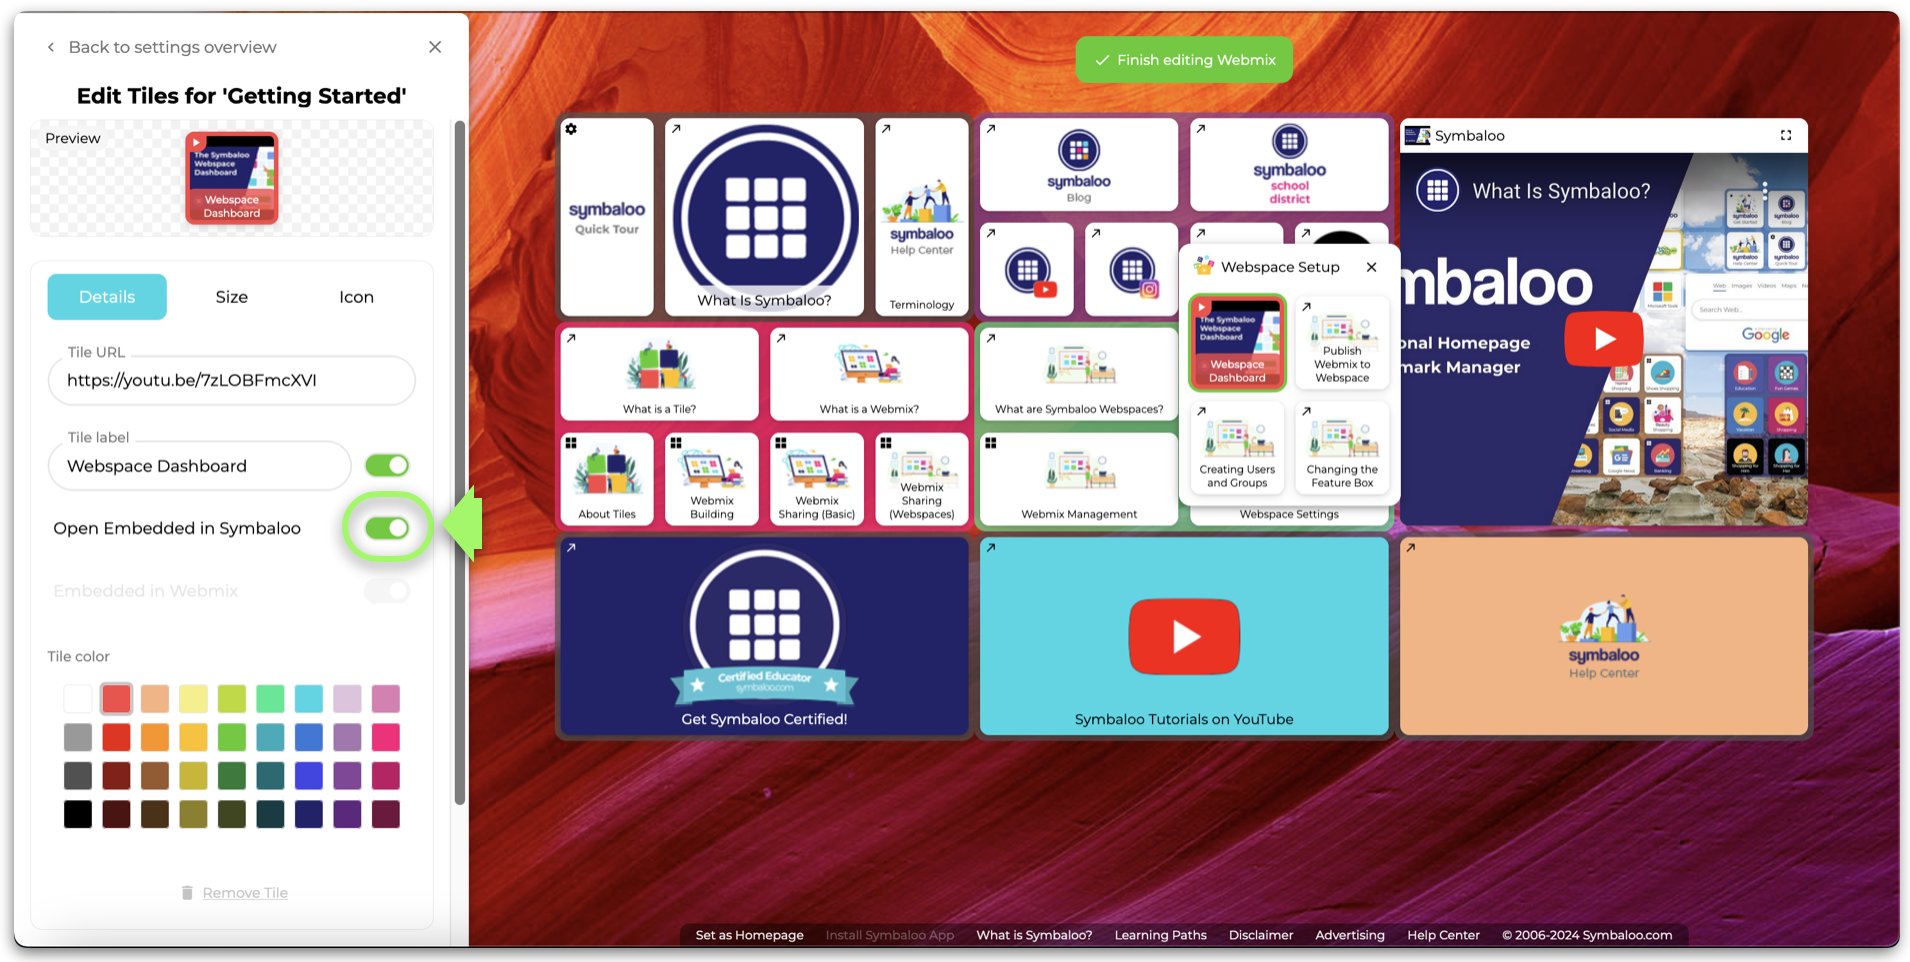This screenshot has width=1910, height=962.
Task: Pick the white tile color swatch
Action: (78, 698)
